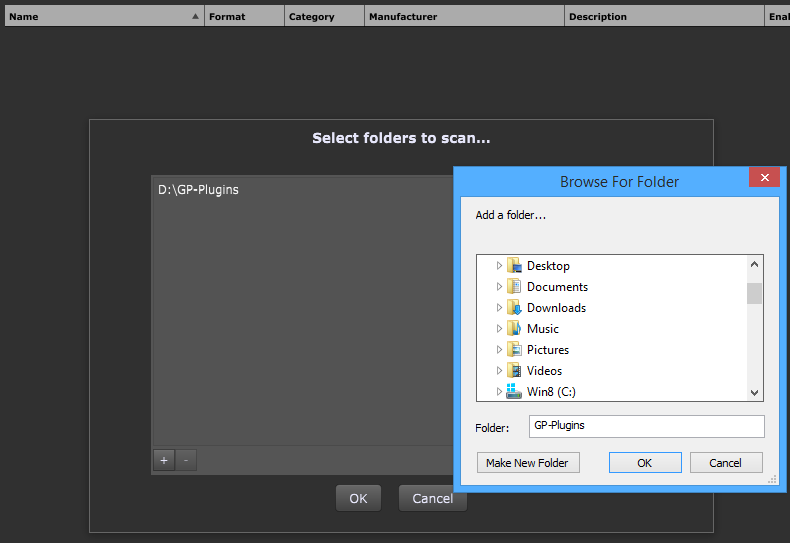Confirm with OK in Browse For Folder

pos(645,462)
